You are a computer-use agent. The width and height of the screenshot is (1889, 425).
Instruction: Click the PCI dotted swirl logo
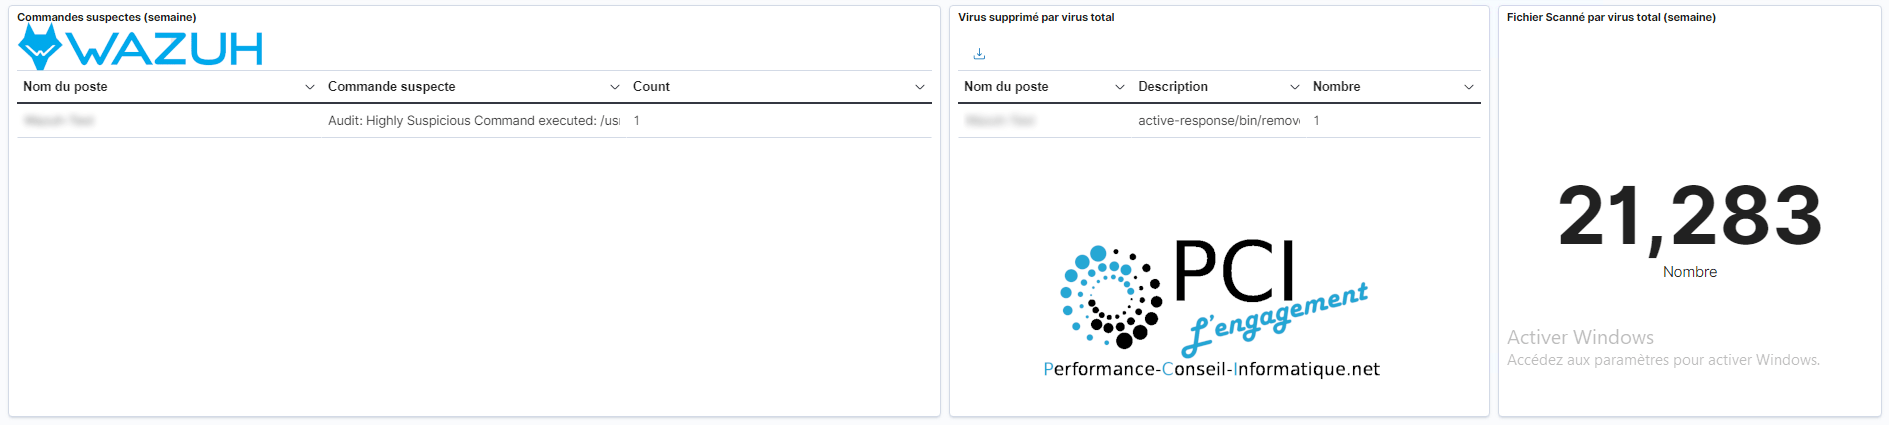click(x=1111, y=297)
